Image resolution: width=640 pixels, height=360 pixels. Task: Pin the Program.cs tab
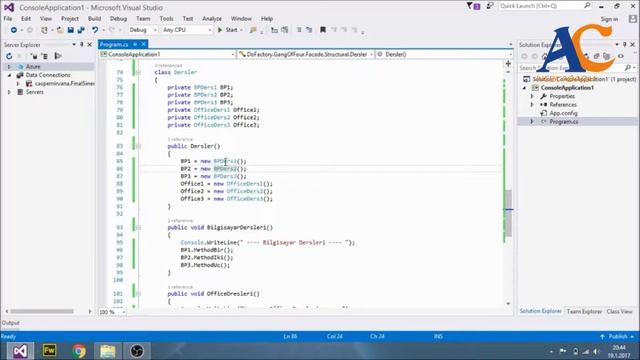point(135,44)
